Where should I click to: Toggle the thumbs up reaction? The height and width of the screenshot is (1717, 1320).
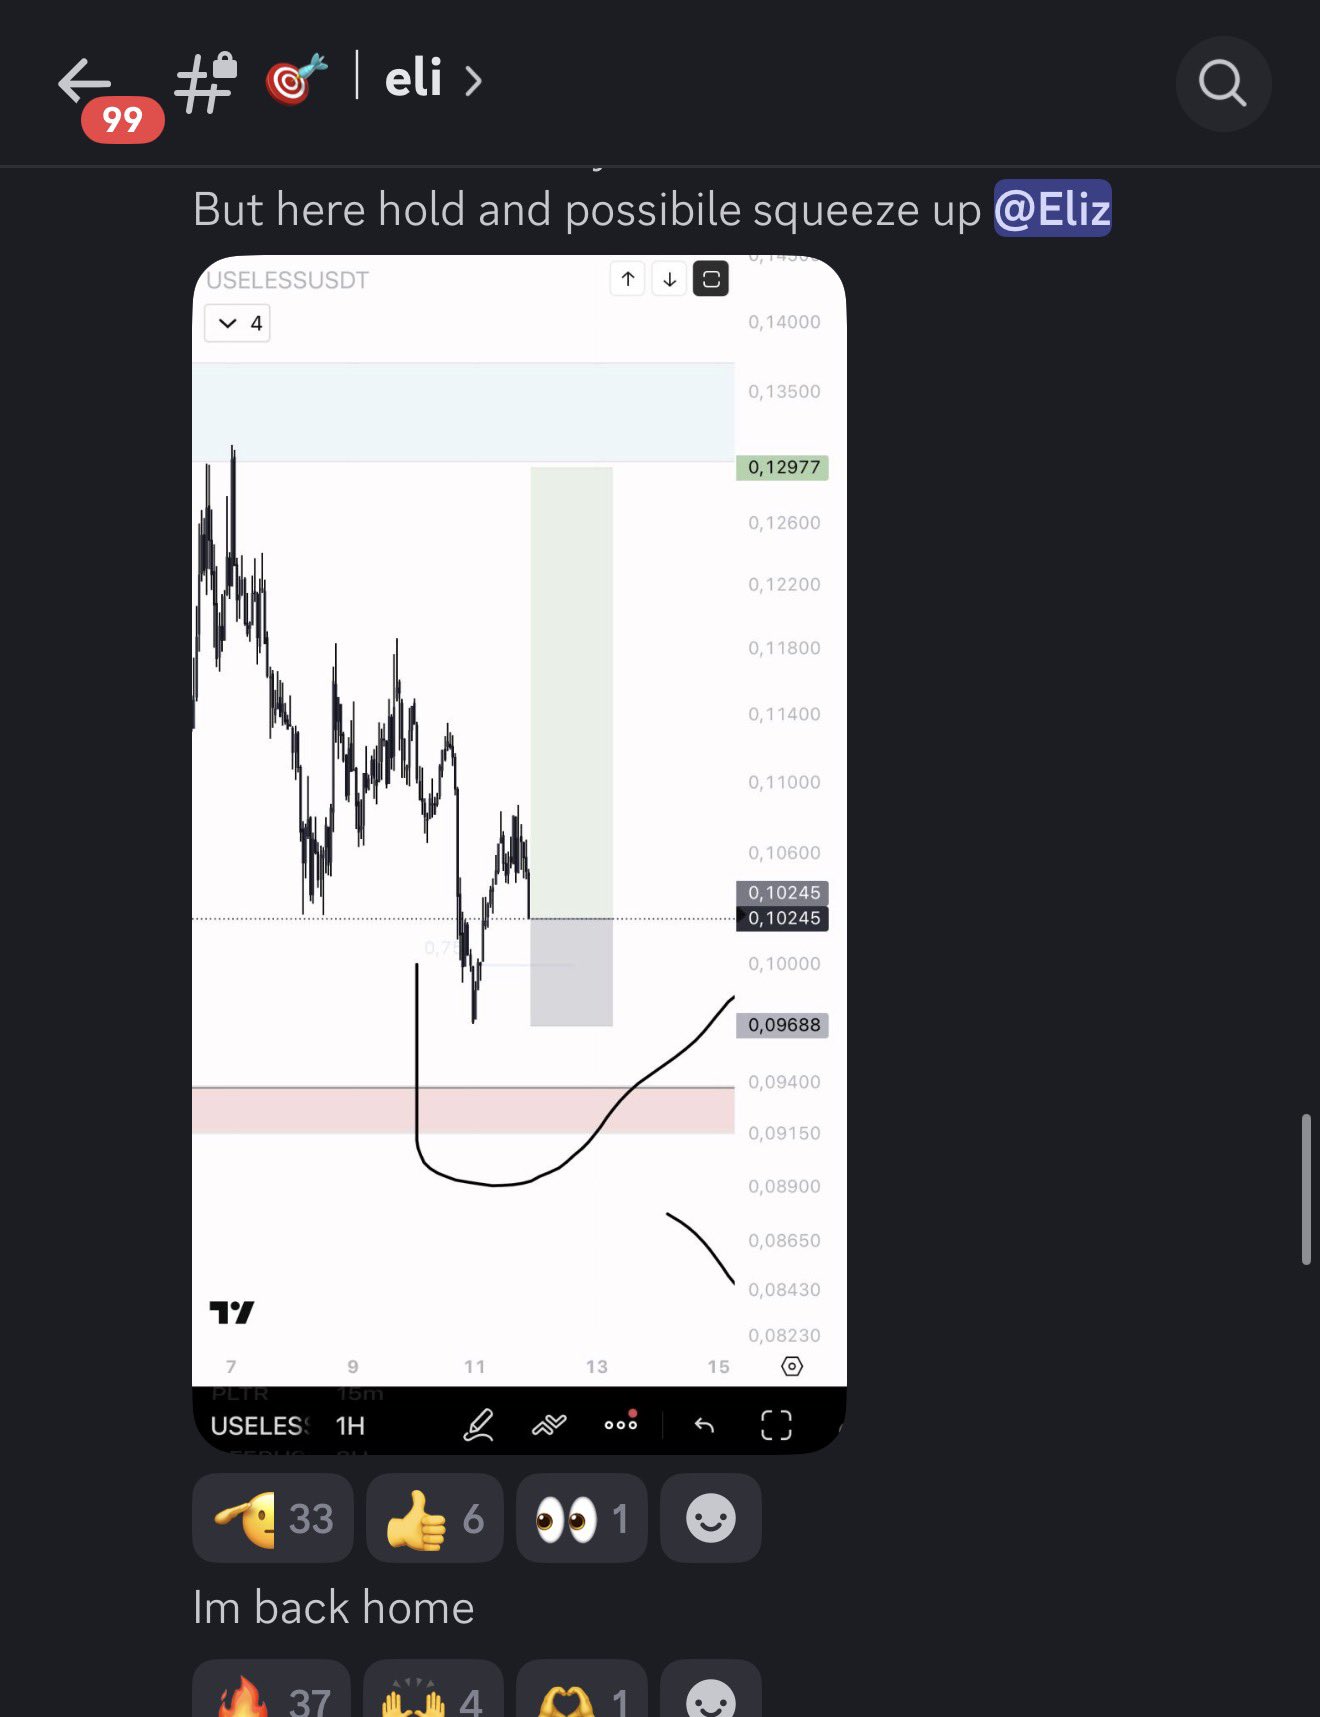435,1518
